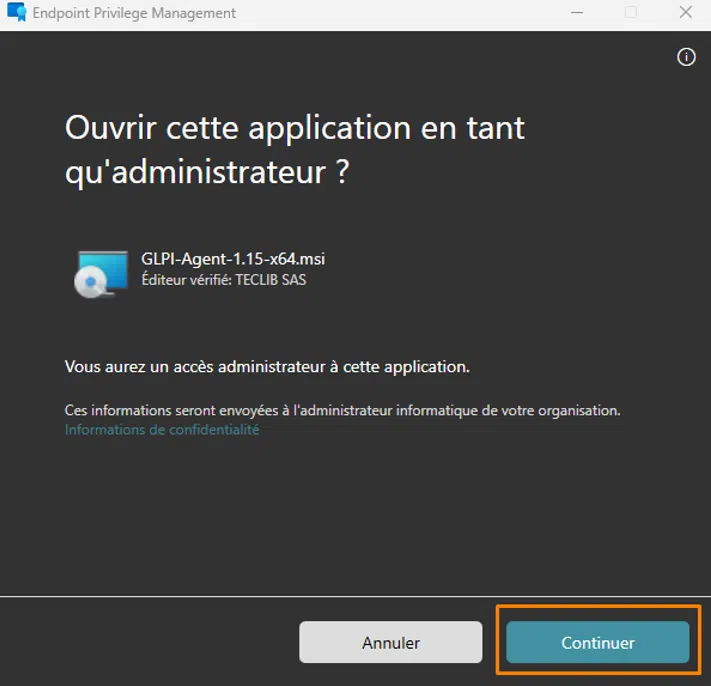This screenshot has width=711, height=686.
Task: Select the file name GLPI-Agent-1.15-x64.msi
Action: coord(233,259)
